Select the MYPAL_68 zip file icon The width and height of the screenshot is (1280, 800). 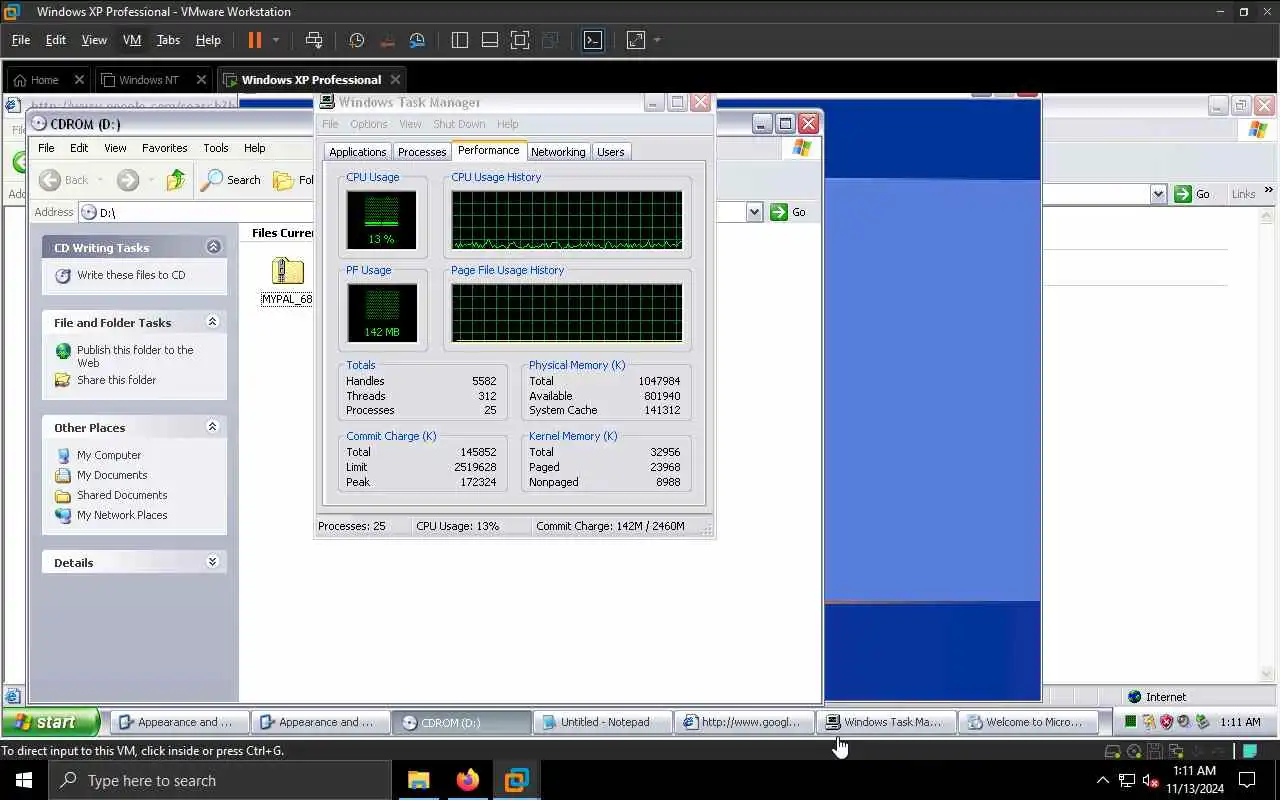(x=287, y=272)
